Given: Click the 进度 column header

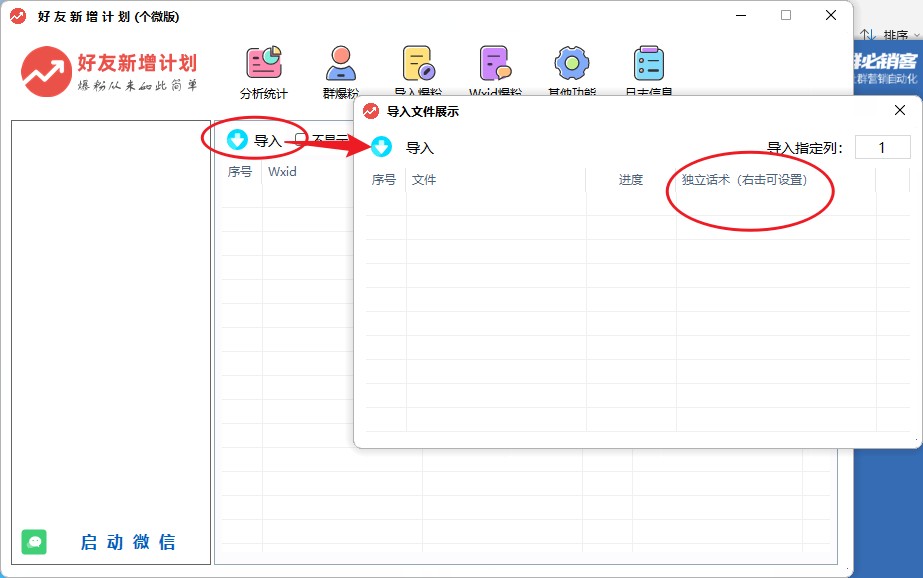Looking at the screenshot, I should click(631, 180).
